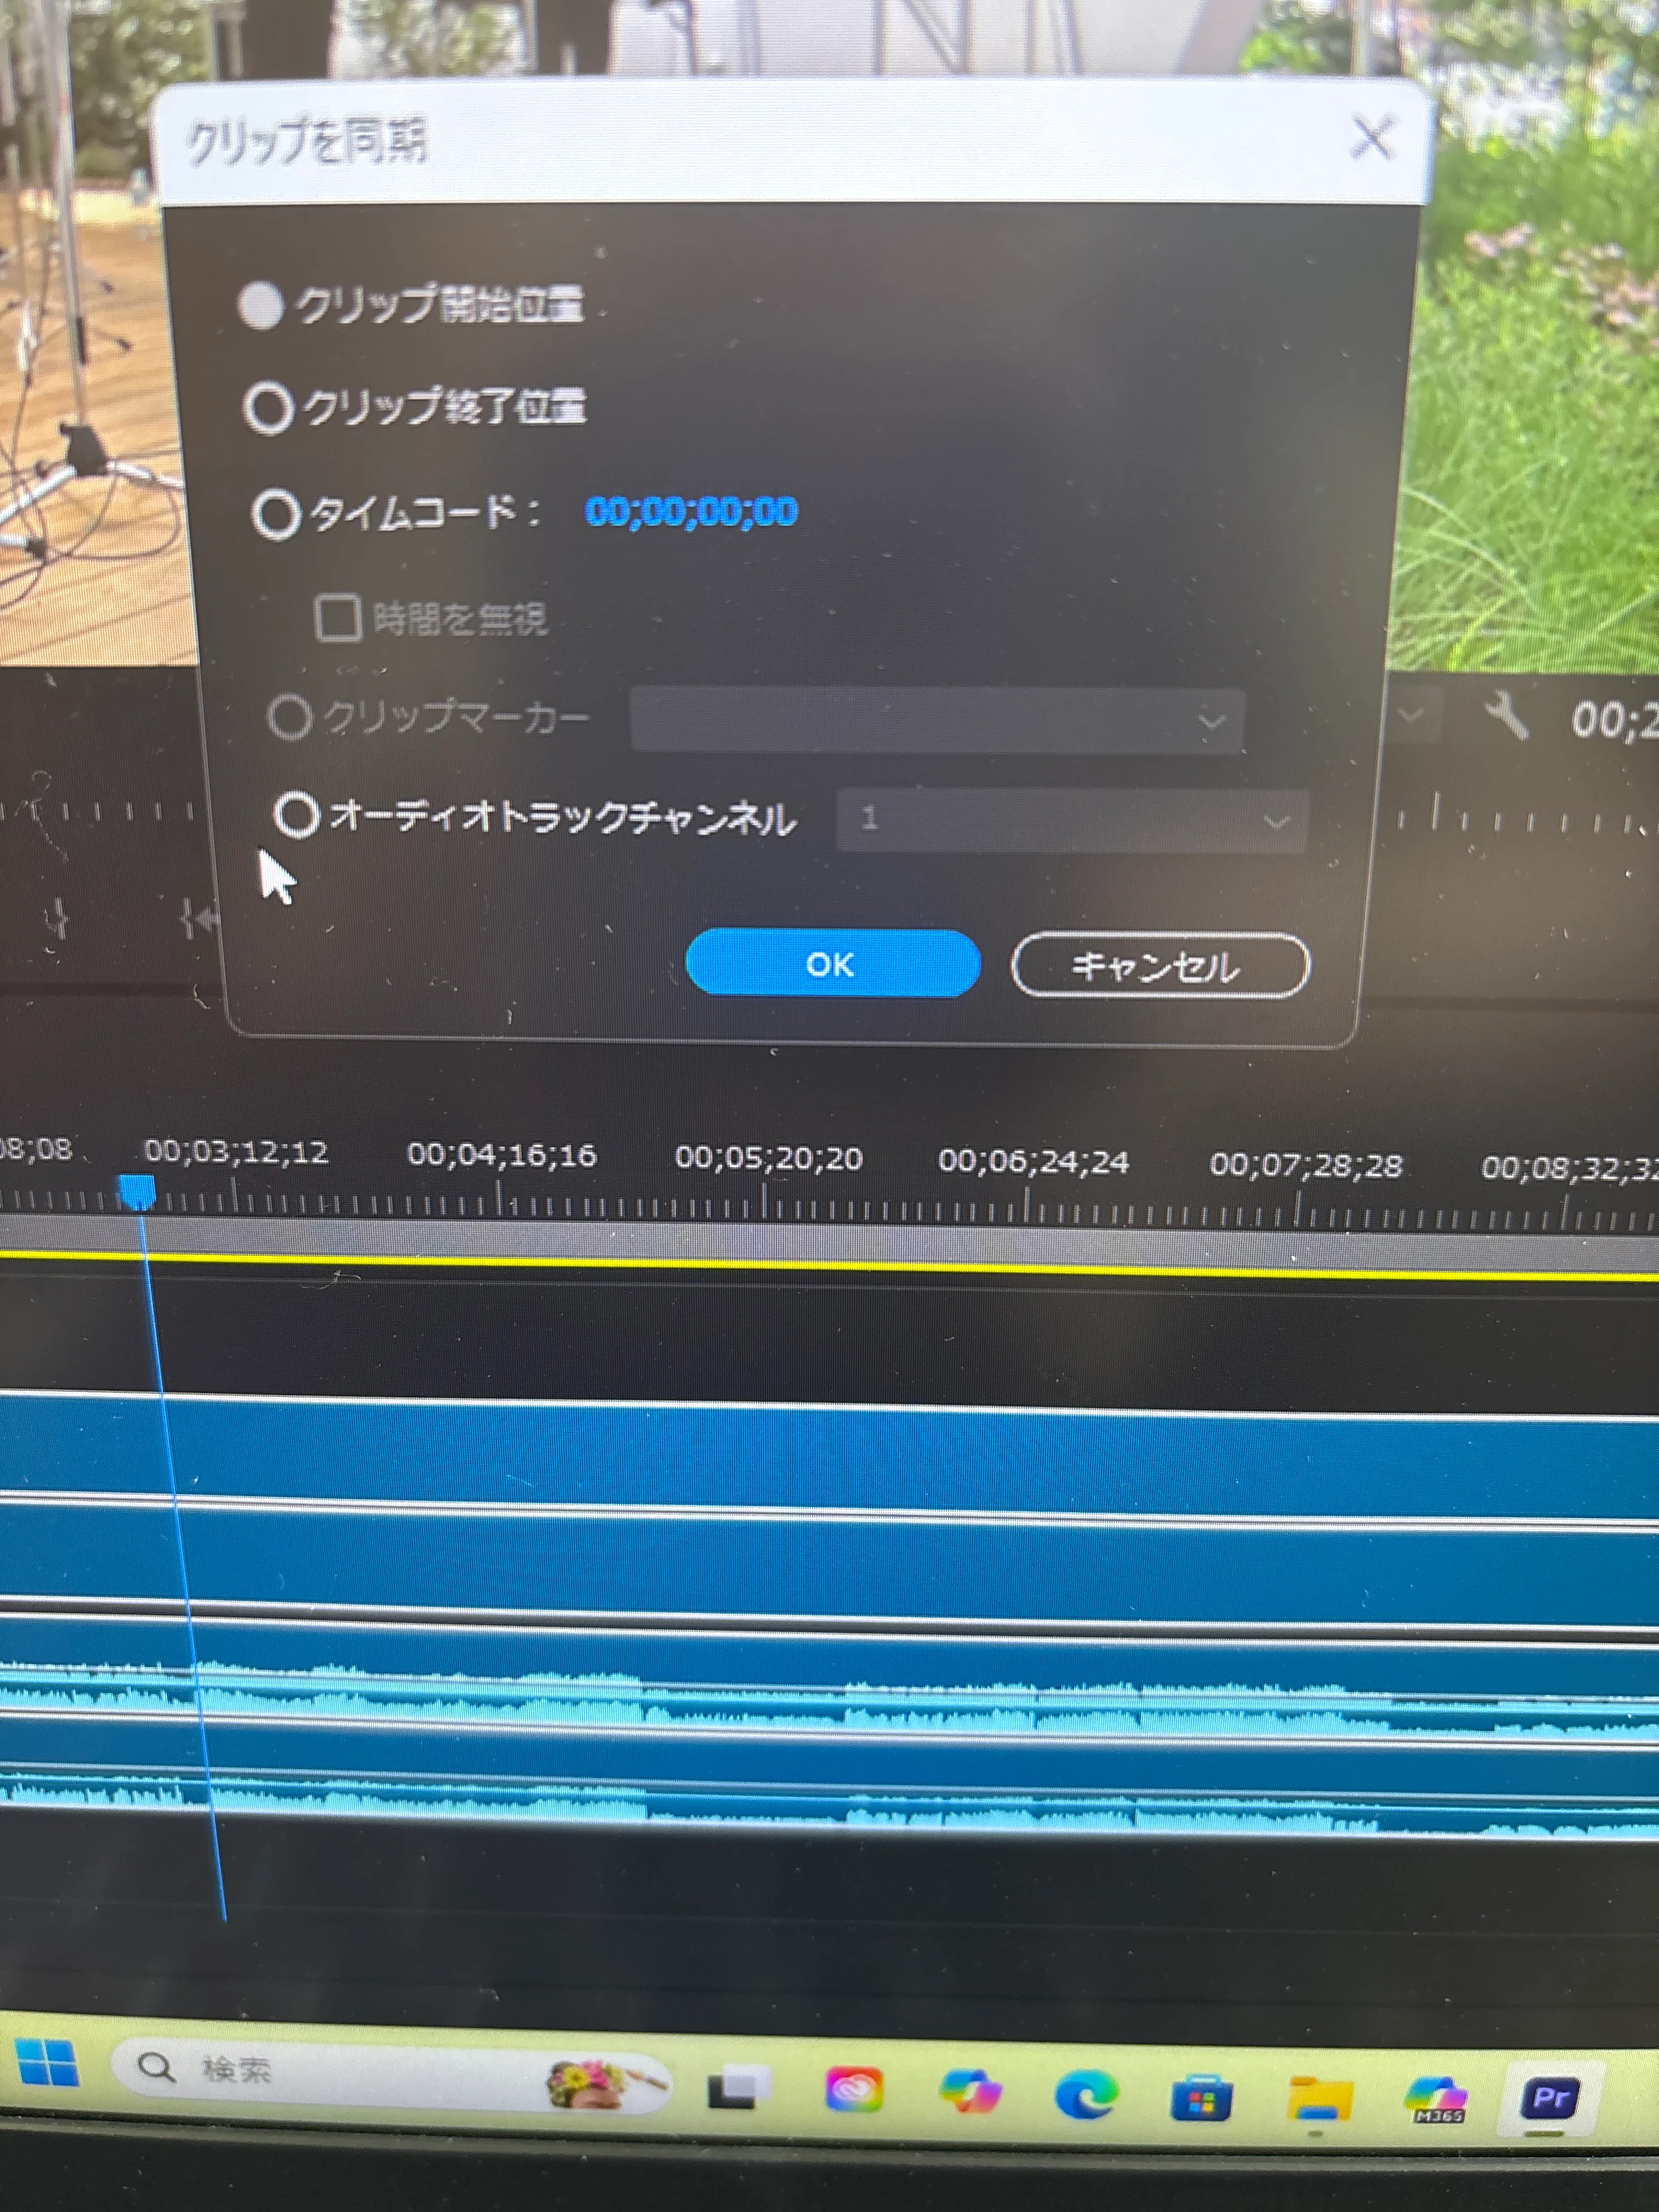The image size is (1659, 2212).
Task: Select タイムコード radio option
Action: pyautogui.click(x=275, y=514)
